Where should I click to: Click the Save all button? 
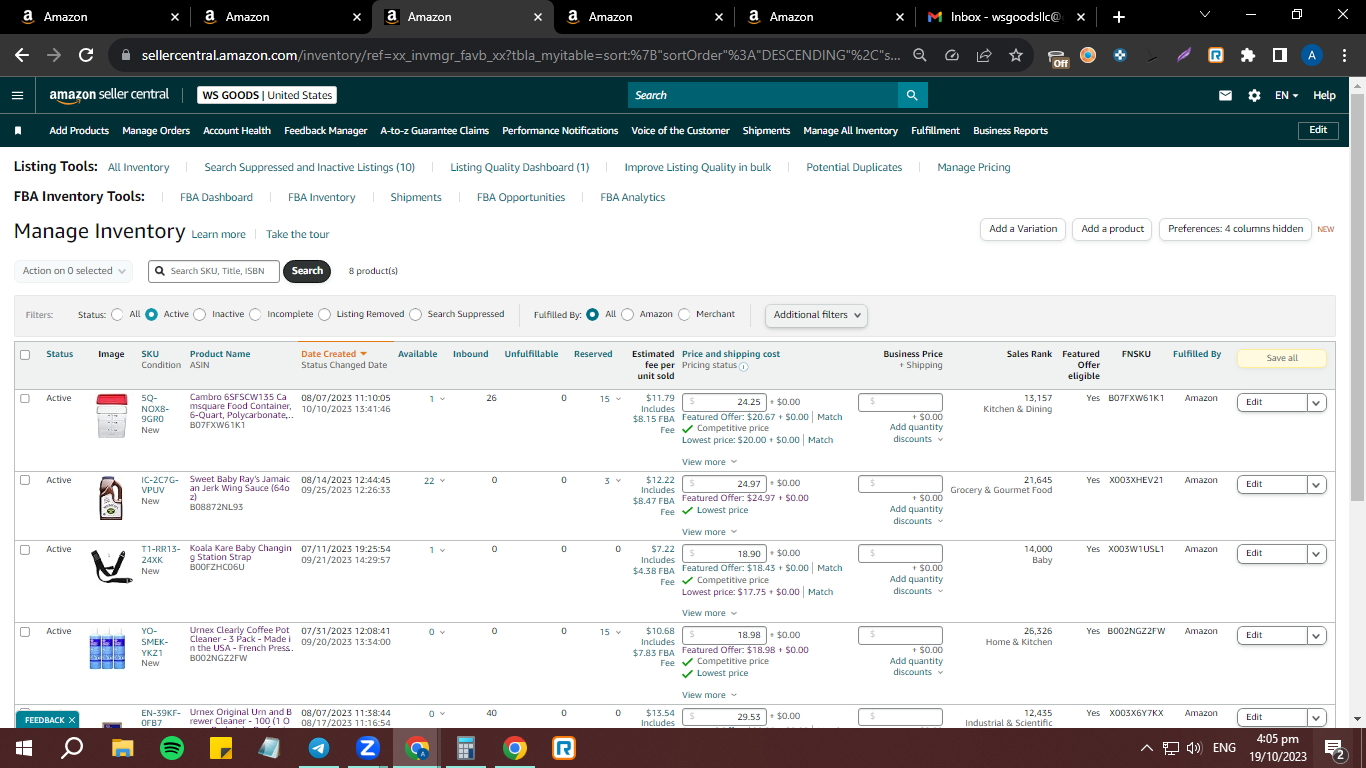pyautogui.click(x=1282, y=358)
